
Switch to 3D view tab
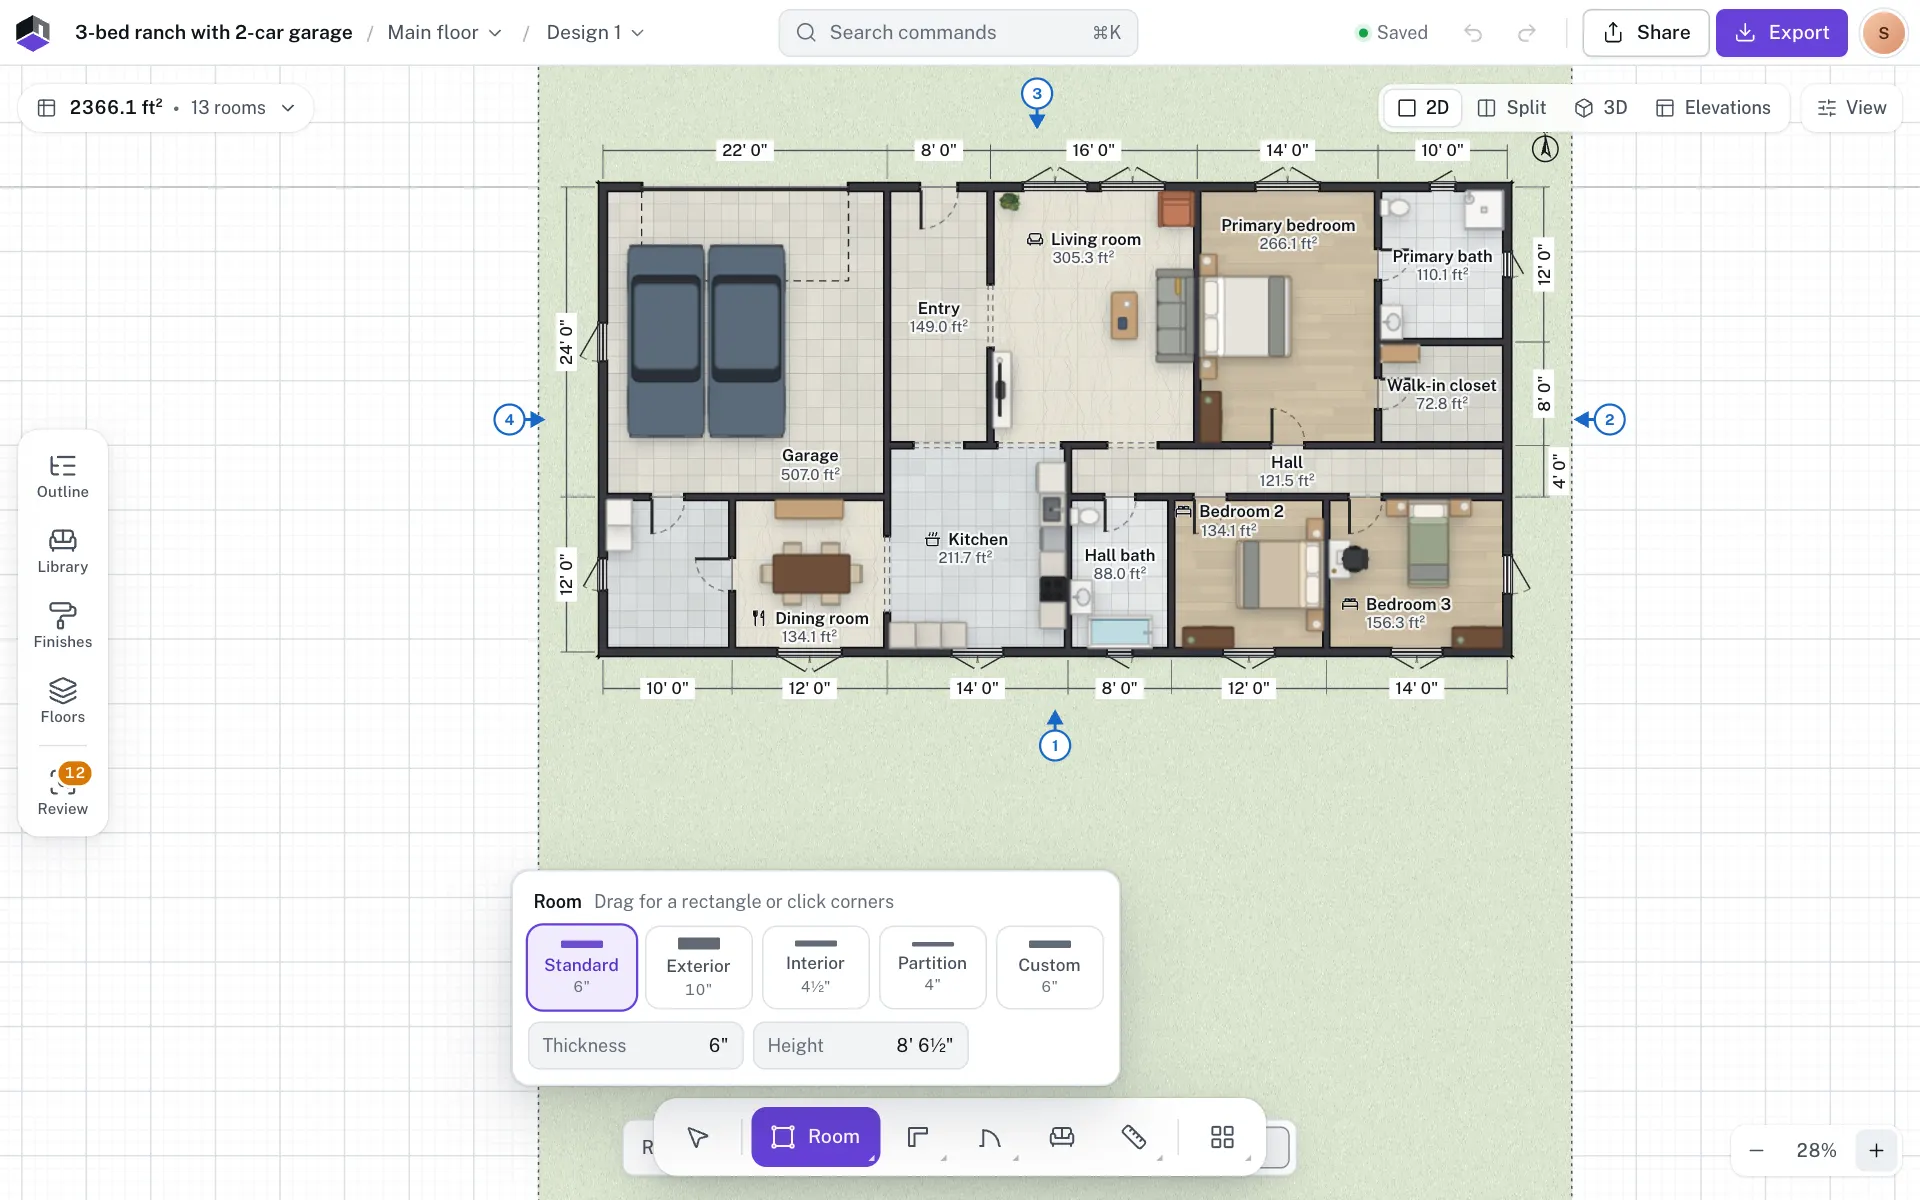click(x=1601, y=108)
